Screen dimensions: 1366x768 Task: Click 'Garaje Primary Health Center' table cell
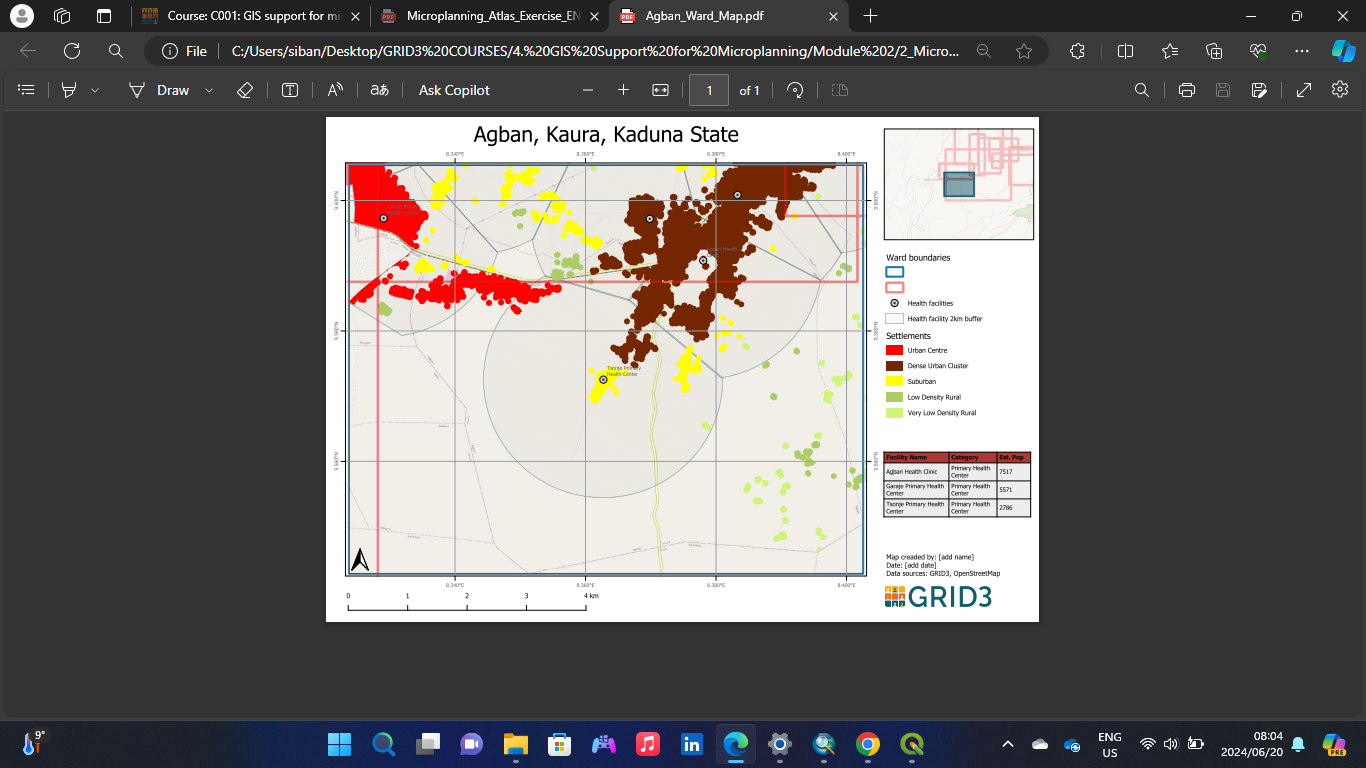click(916, 489)
